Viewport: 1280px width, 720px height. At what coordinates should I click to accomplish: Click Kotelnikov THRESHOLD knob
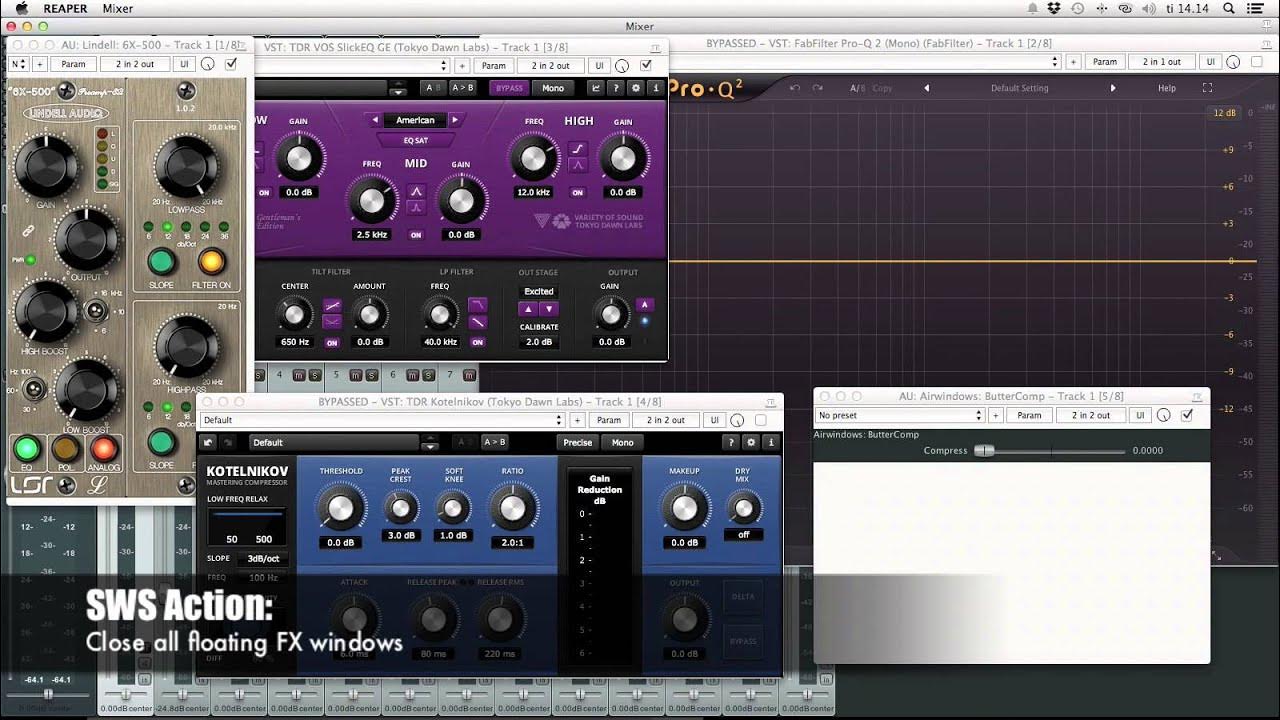point(340,510)
